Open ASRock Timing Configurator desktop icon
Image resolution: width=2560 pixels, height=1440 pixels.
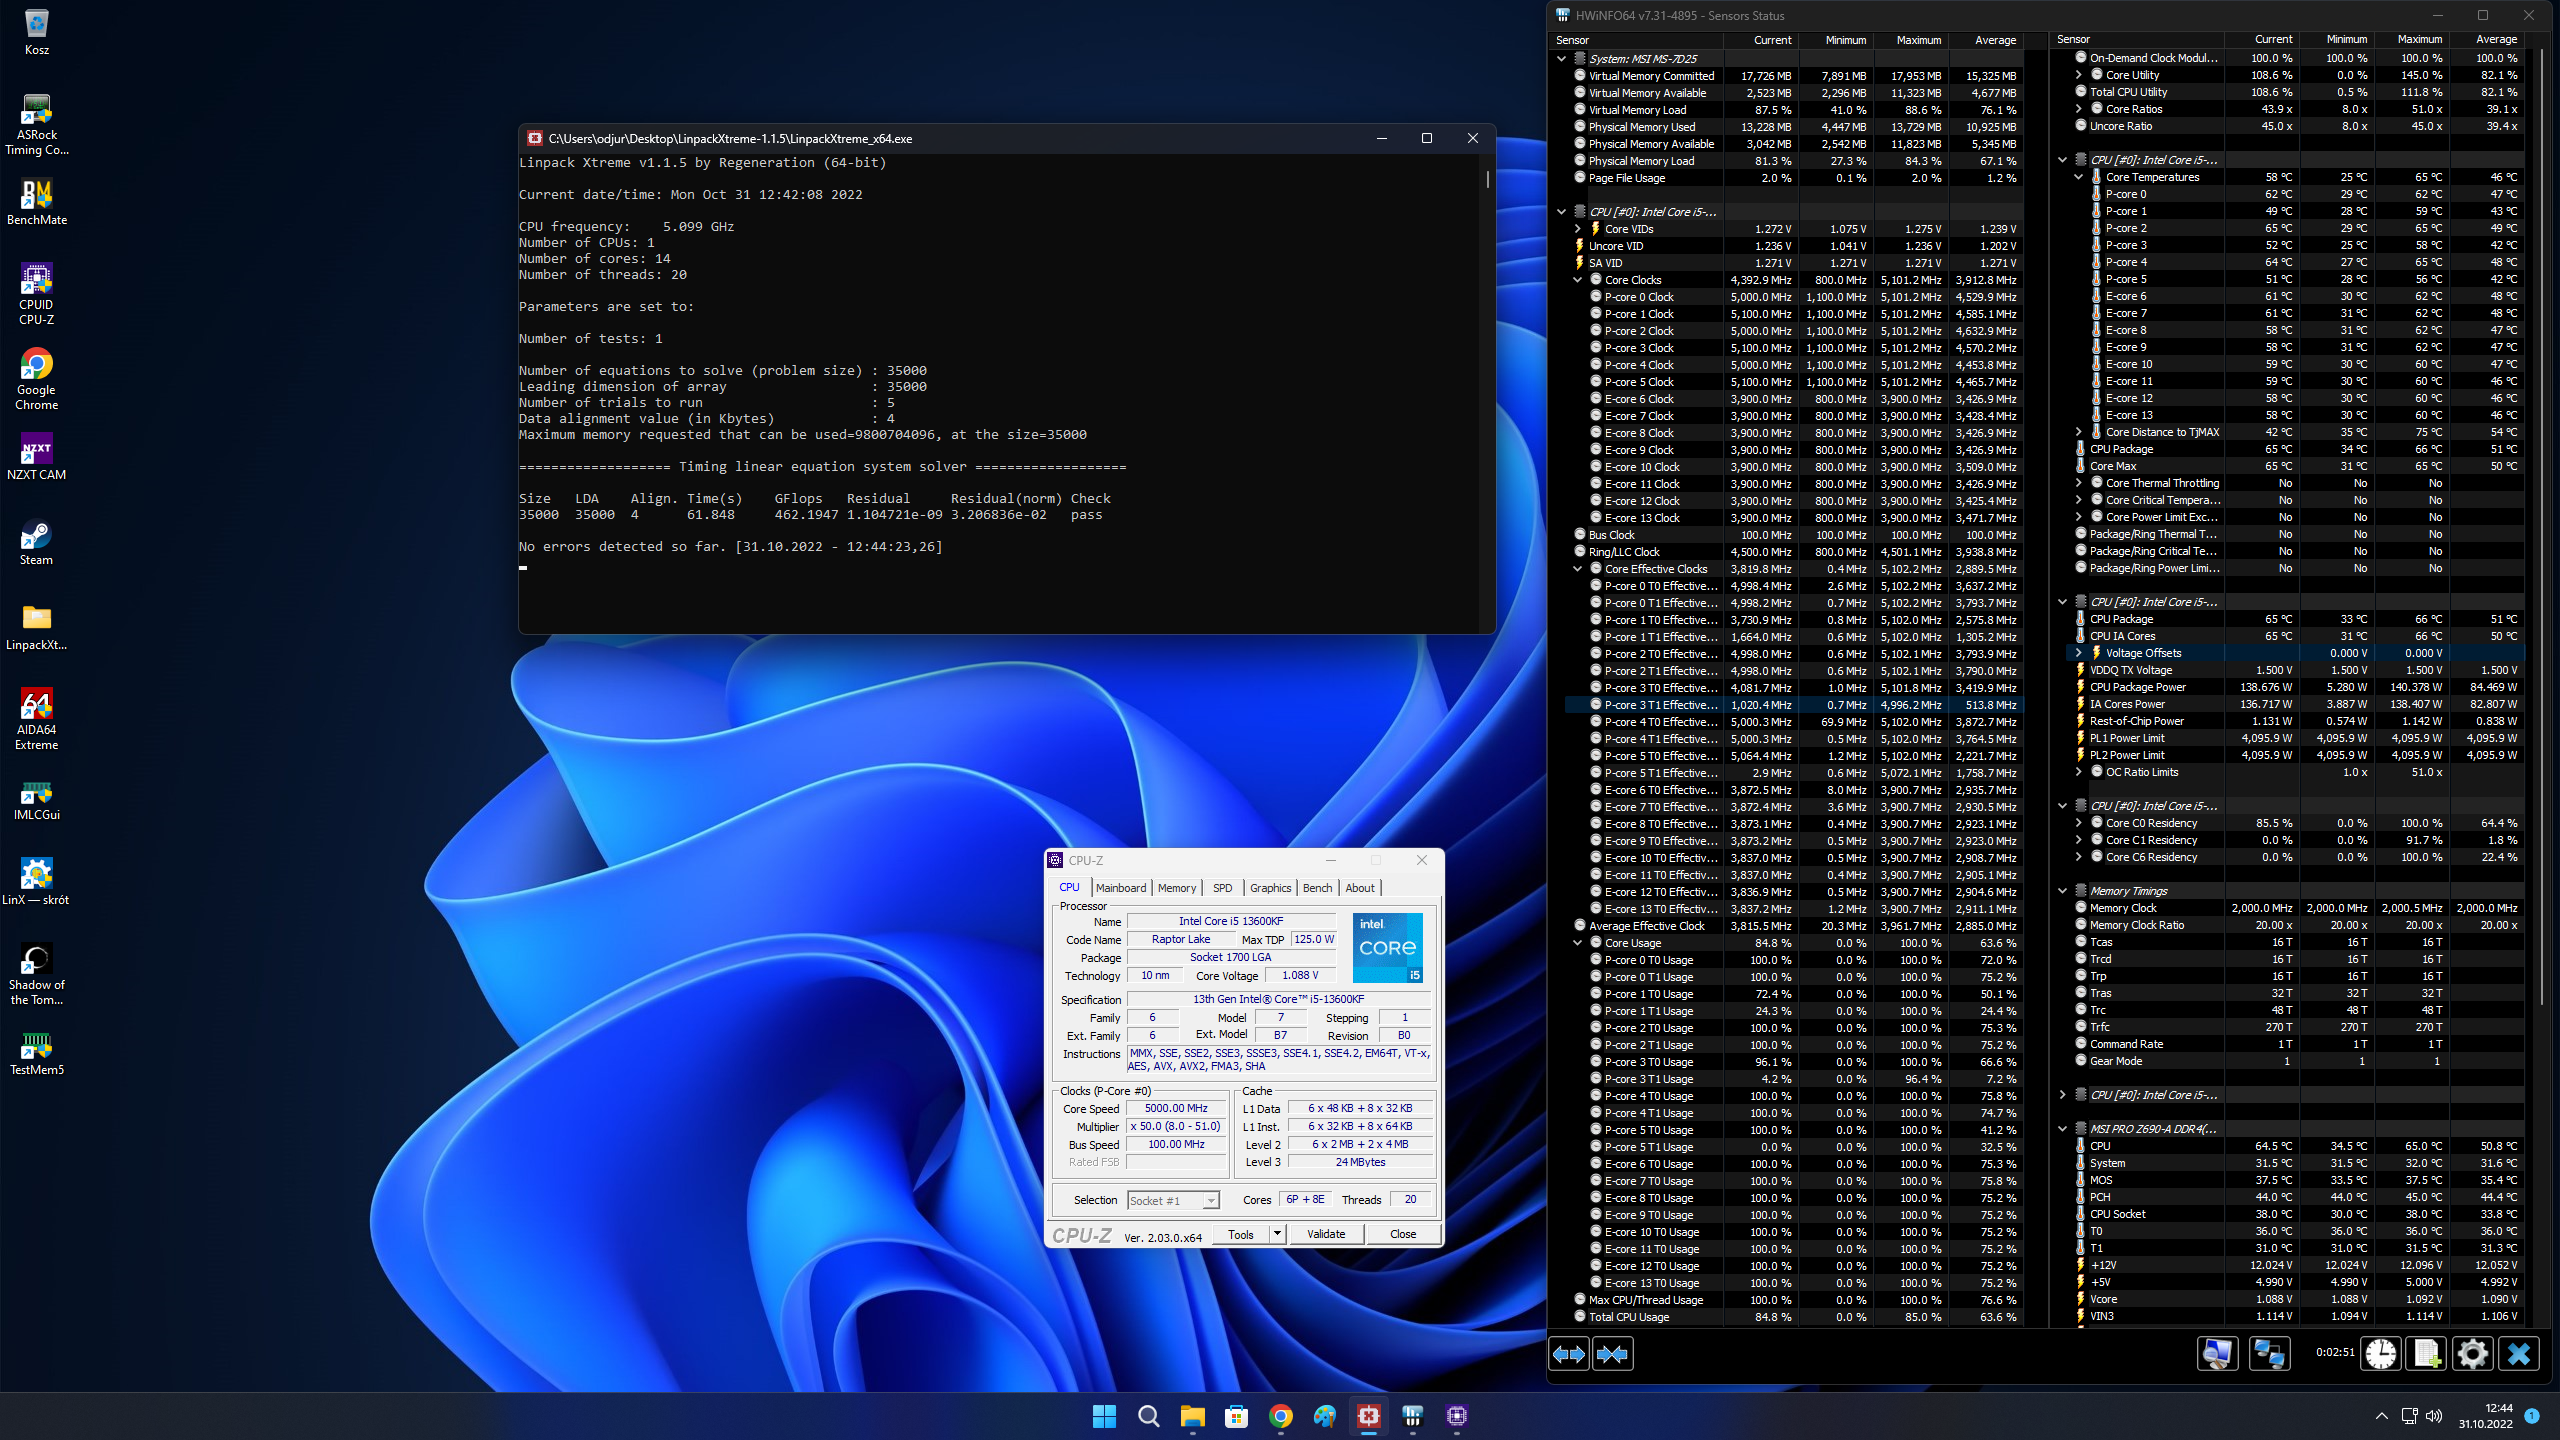pyautogui.click(x=37, y=124)
